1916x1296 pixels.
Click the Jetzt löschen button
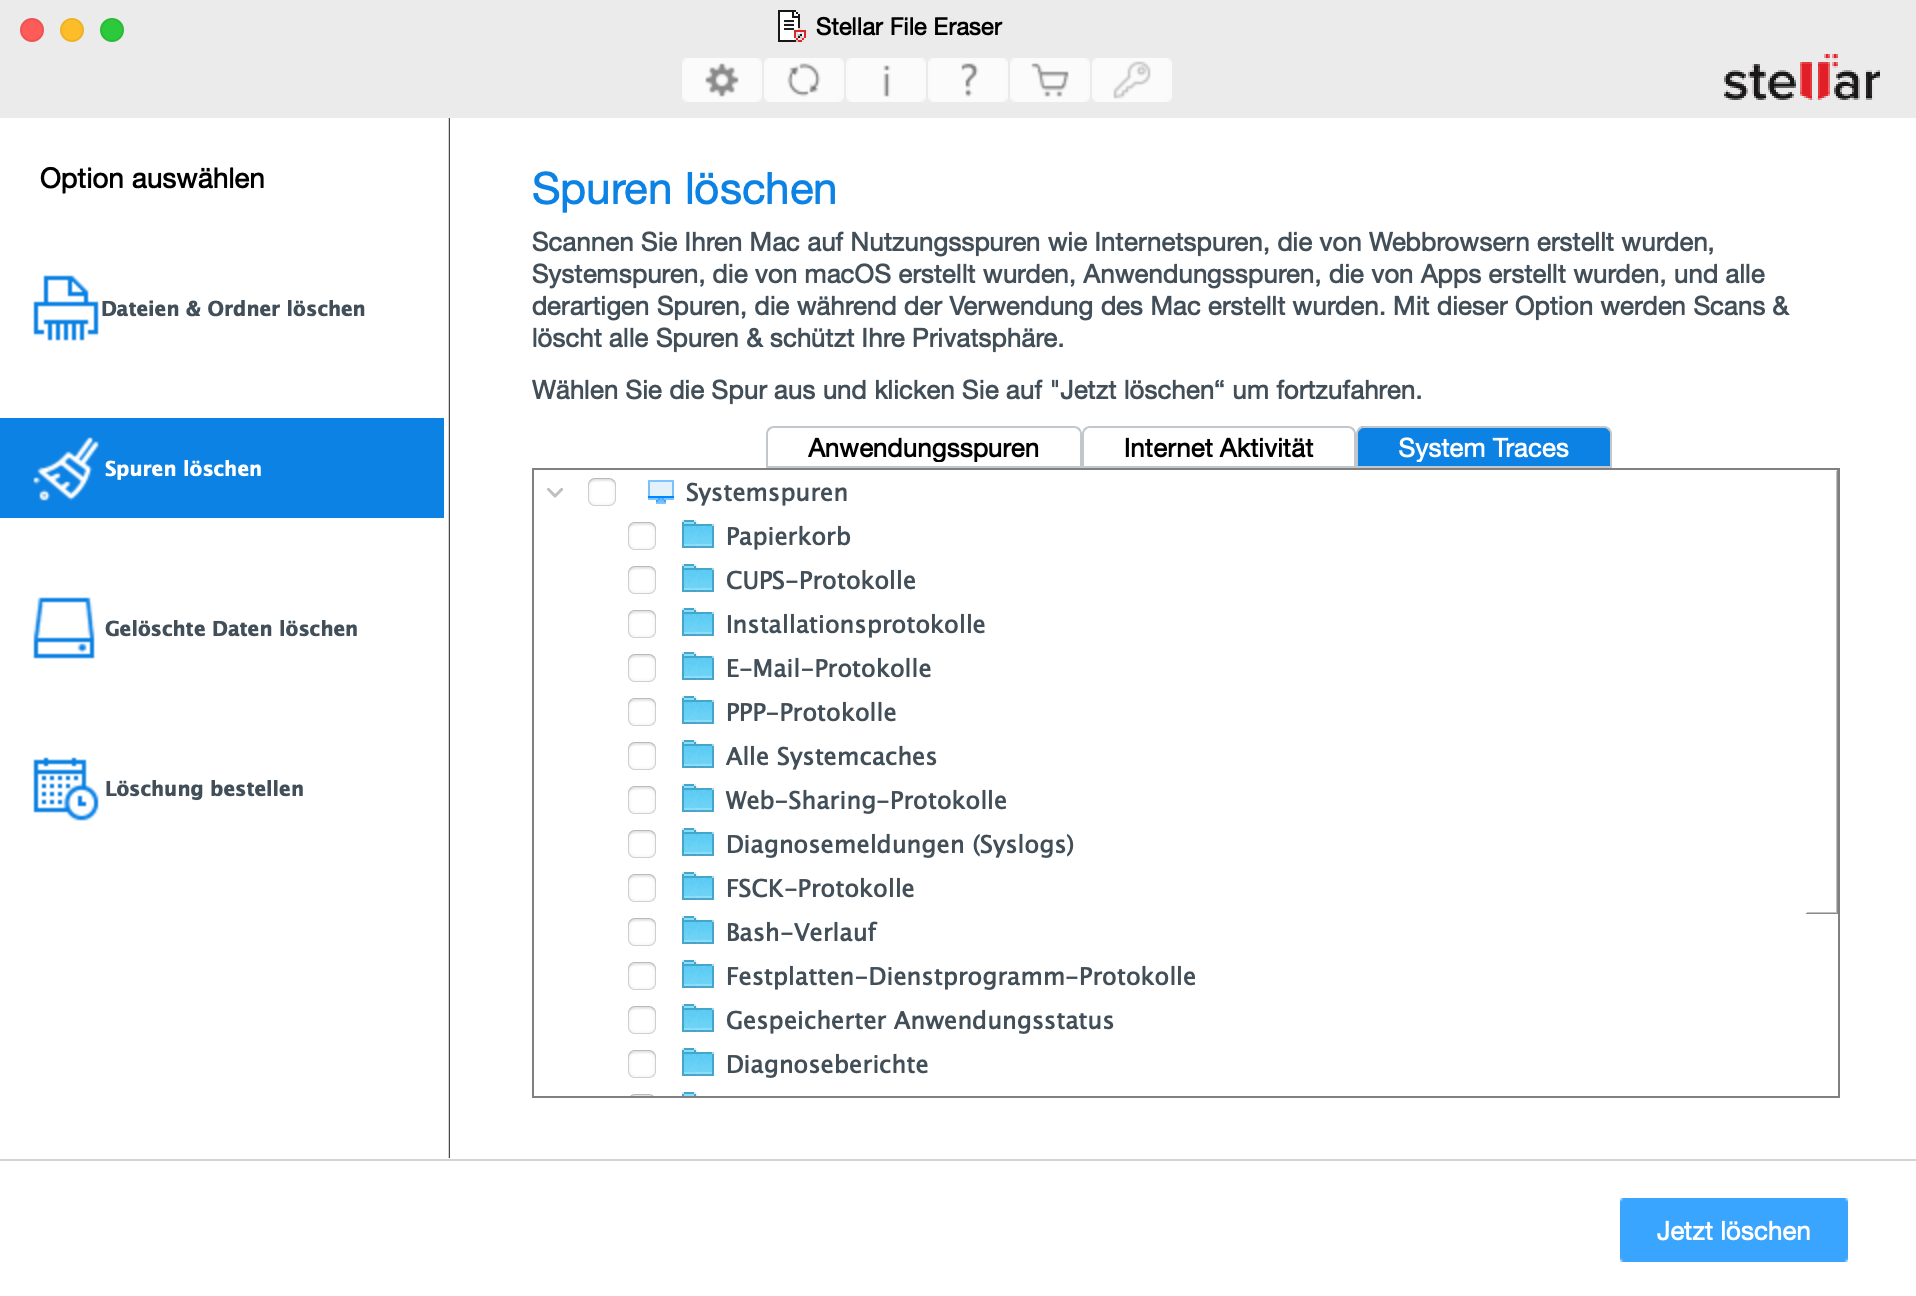tap(1733, 1230)
